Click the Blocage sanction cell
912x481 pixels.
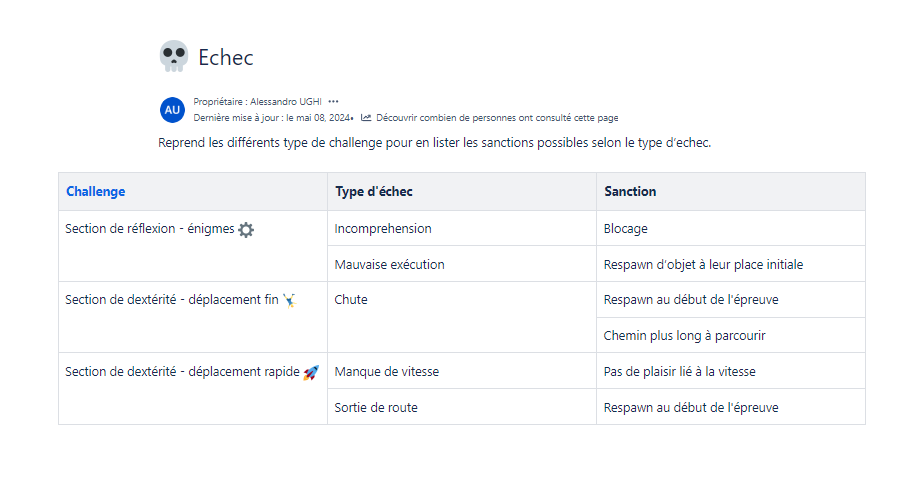pos(626,228)
